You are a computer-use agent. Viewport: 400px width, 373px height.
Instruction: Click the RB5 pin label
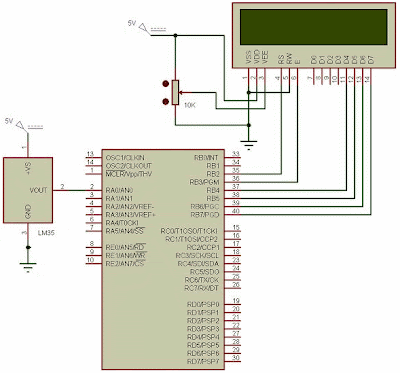click(213, 198)
